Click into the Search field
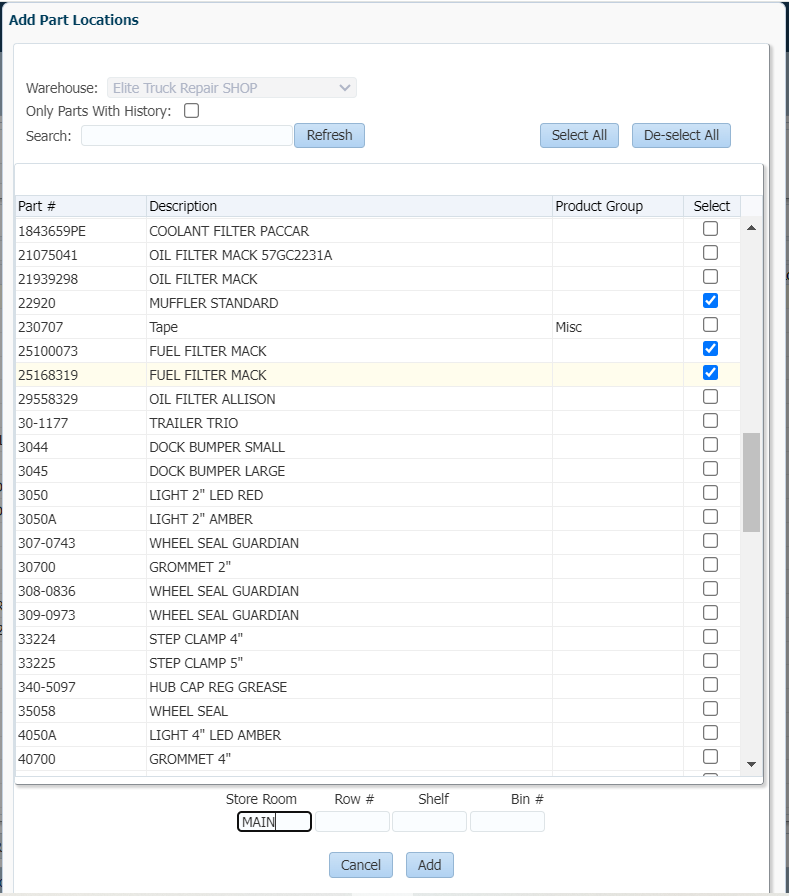This screenshot has width=789, height=896. click(187, 136)
